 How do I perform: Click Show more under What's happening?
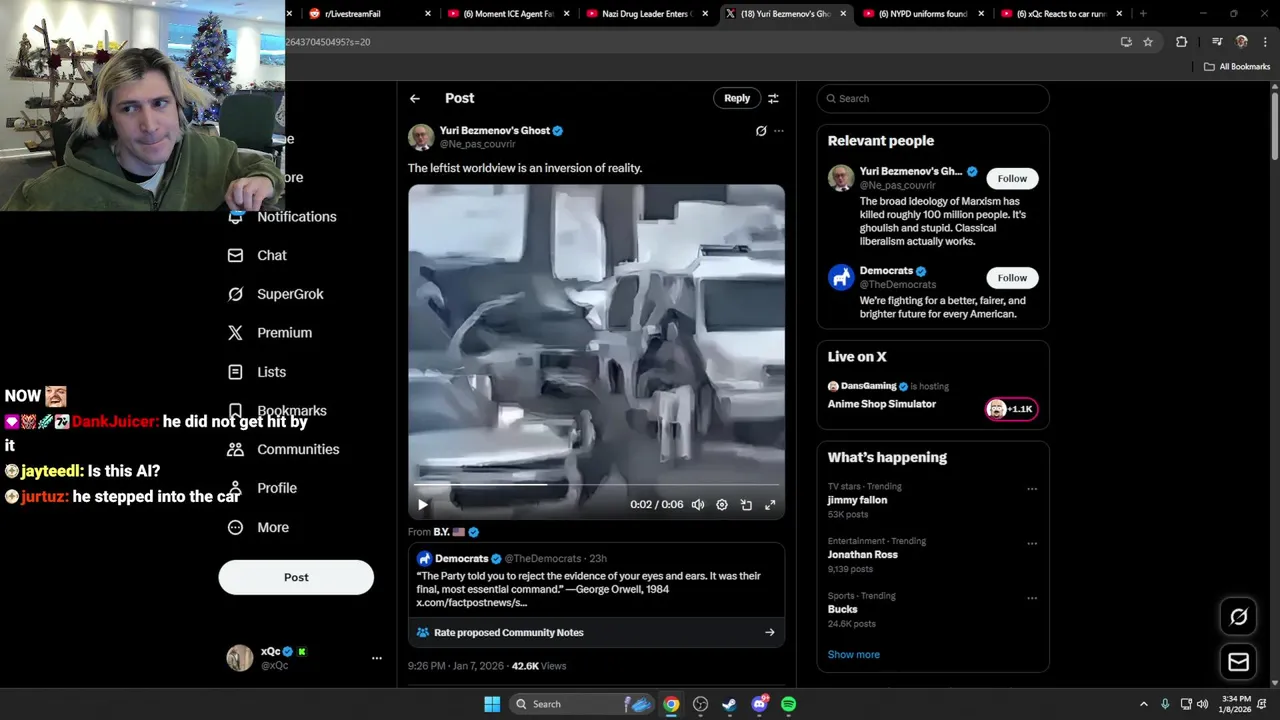(854, 654)
